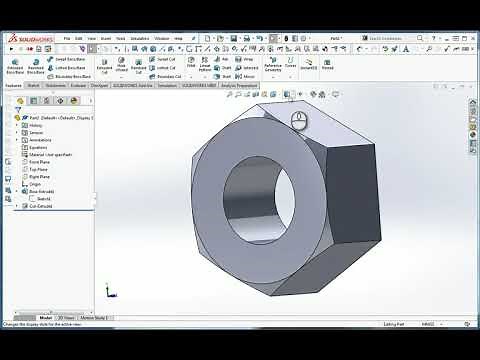Screen dimensions: 480x360
Task: Select the Intersect feature
Action: (247, 68)
